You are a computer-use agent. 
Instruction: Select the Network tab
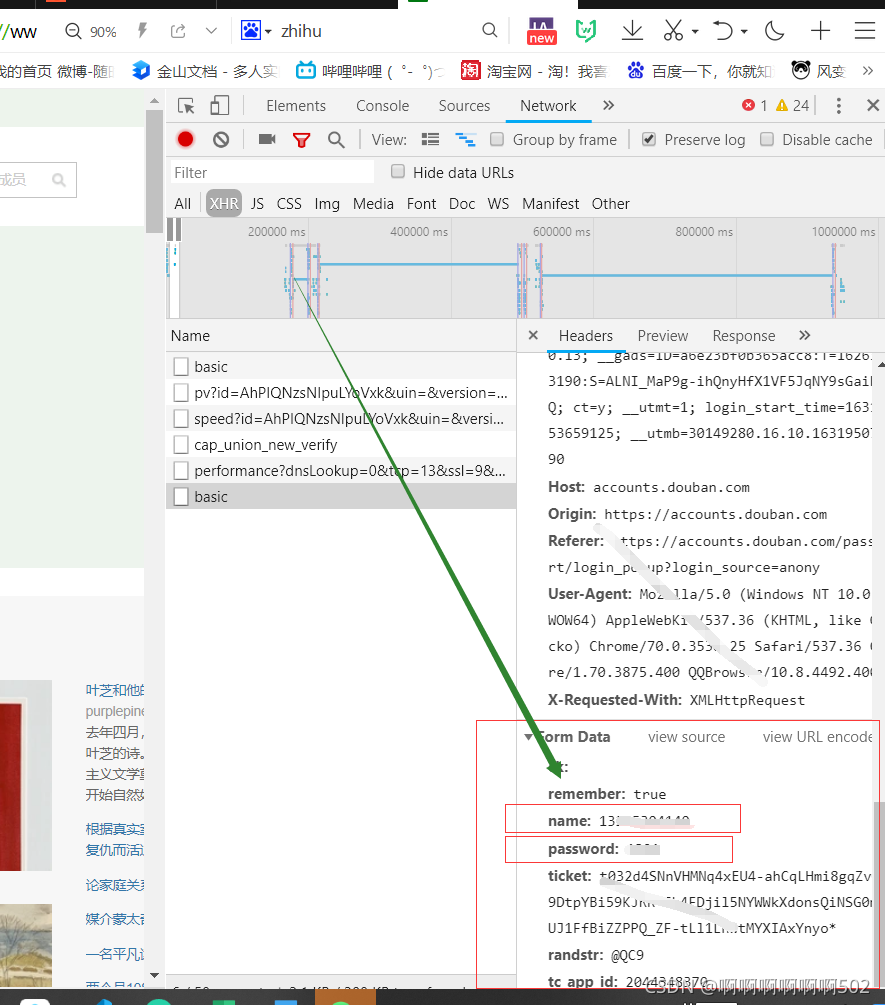pos(548,106)
